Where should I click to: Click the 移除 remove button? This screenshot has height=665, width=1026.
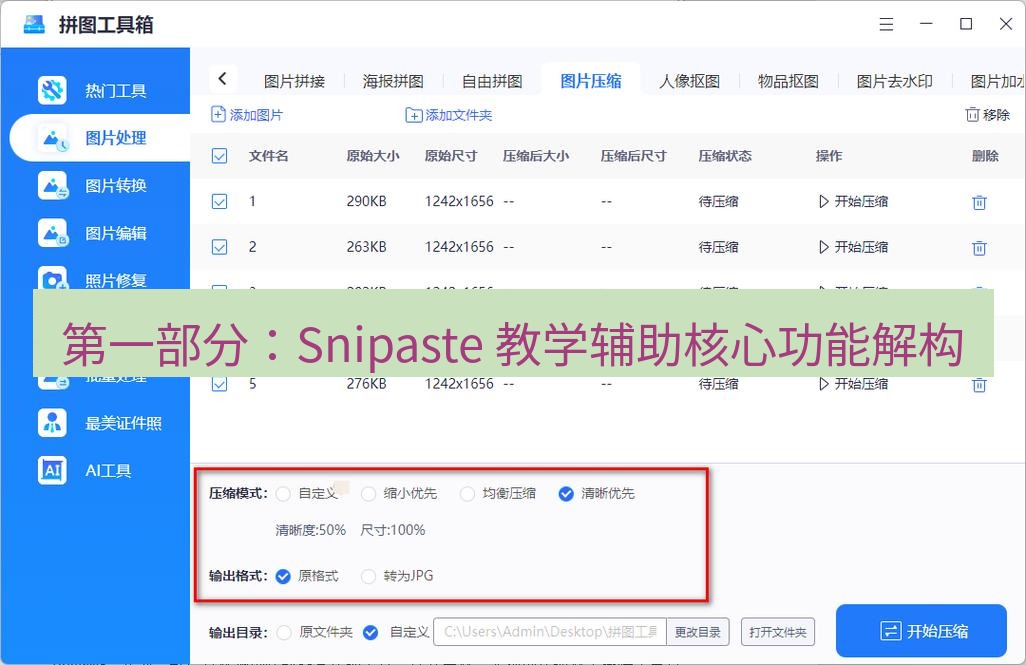pyautogui.click(x=987, y=115)
